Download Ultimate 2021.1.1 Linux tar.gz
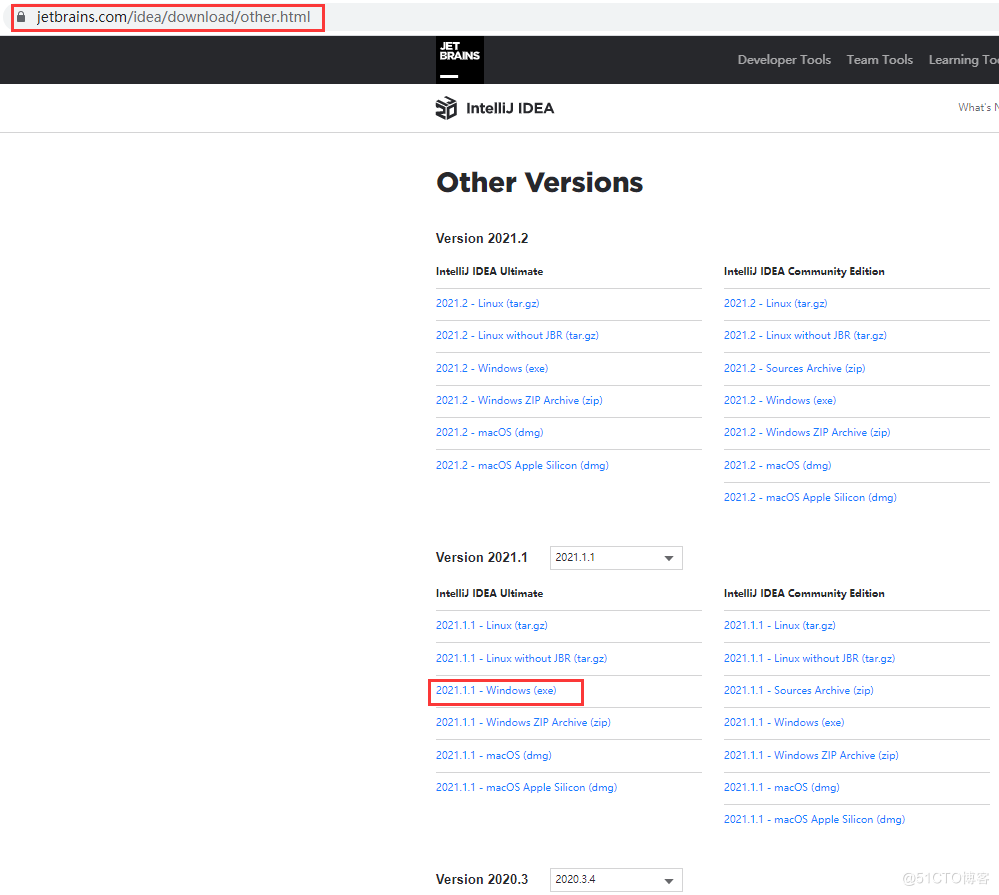Image resolution: width=999 pixels, height=895 pixels. [x=492, y=626]
